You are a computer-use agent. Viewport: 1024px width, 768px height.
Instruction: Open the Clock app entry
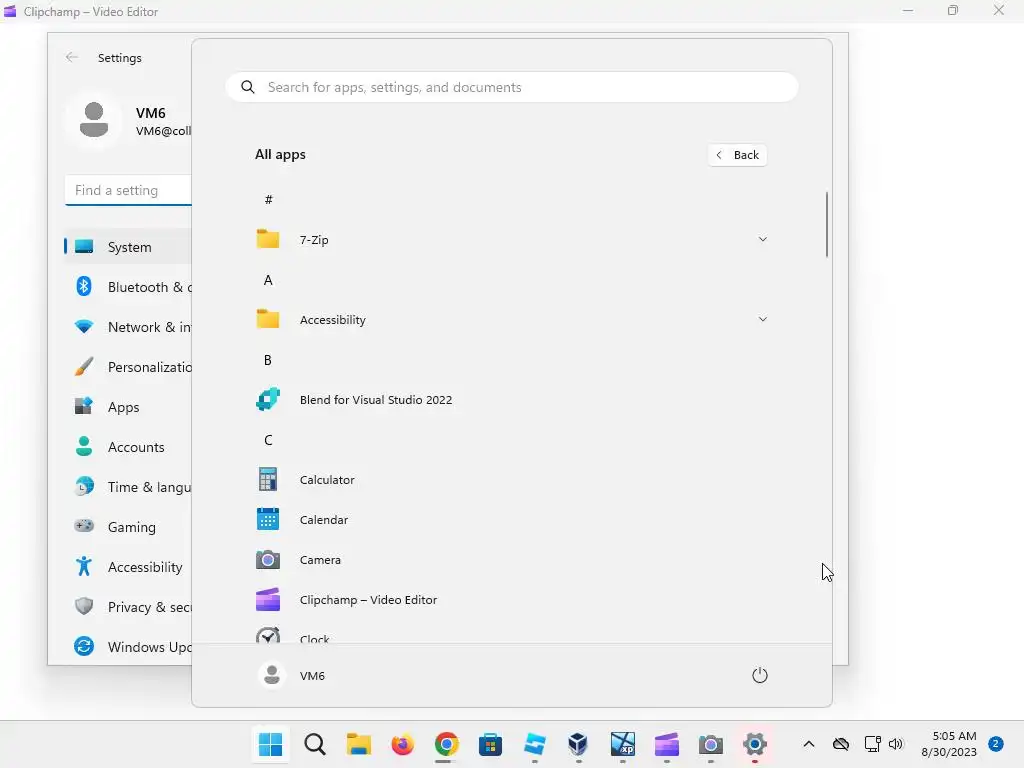[x=511, y=636]
